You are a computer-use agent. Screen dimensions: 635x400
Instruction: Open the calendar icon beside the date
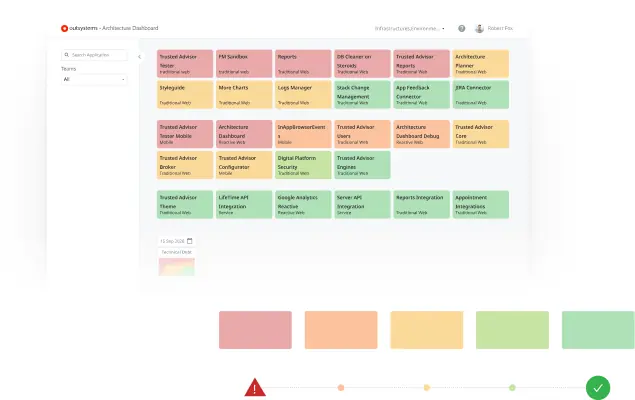pos(190,241)
